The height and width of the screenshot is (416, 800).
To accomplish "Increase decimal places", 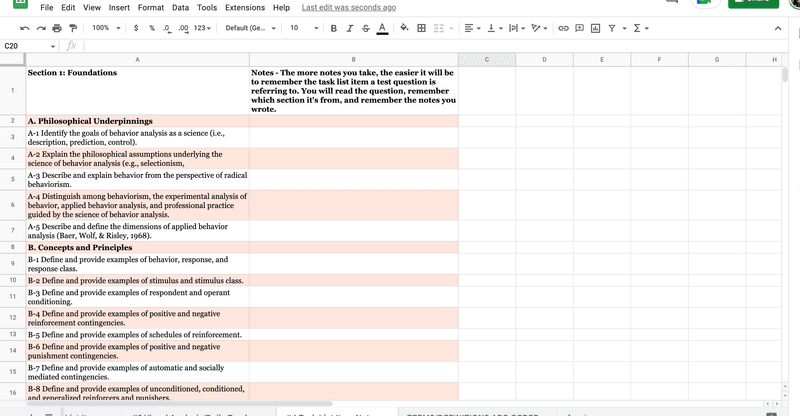I will 183,28.
